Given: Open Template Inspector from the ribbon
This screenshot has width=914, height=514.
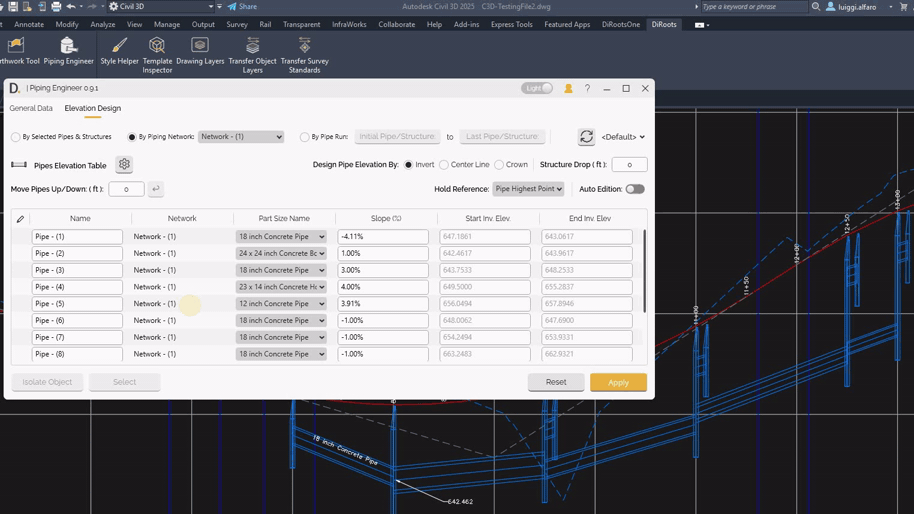Looking at the screenshot, I should click(157, 54).
